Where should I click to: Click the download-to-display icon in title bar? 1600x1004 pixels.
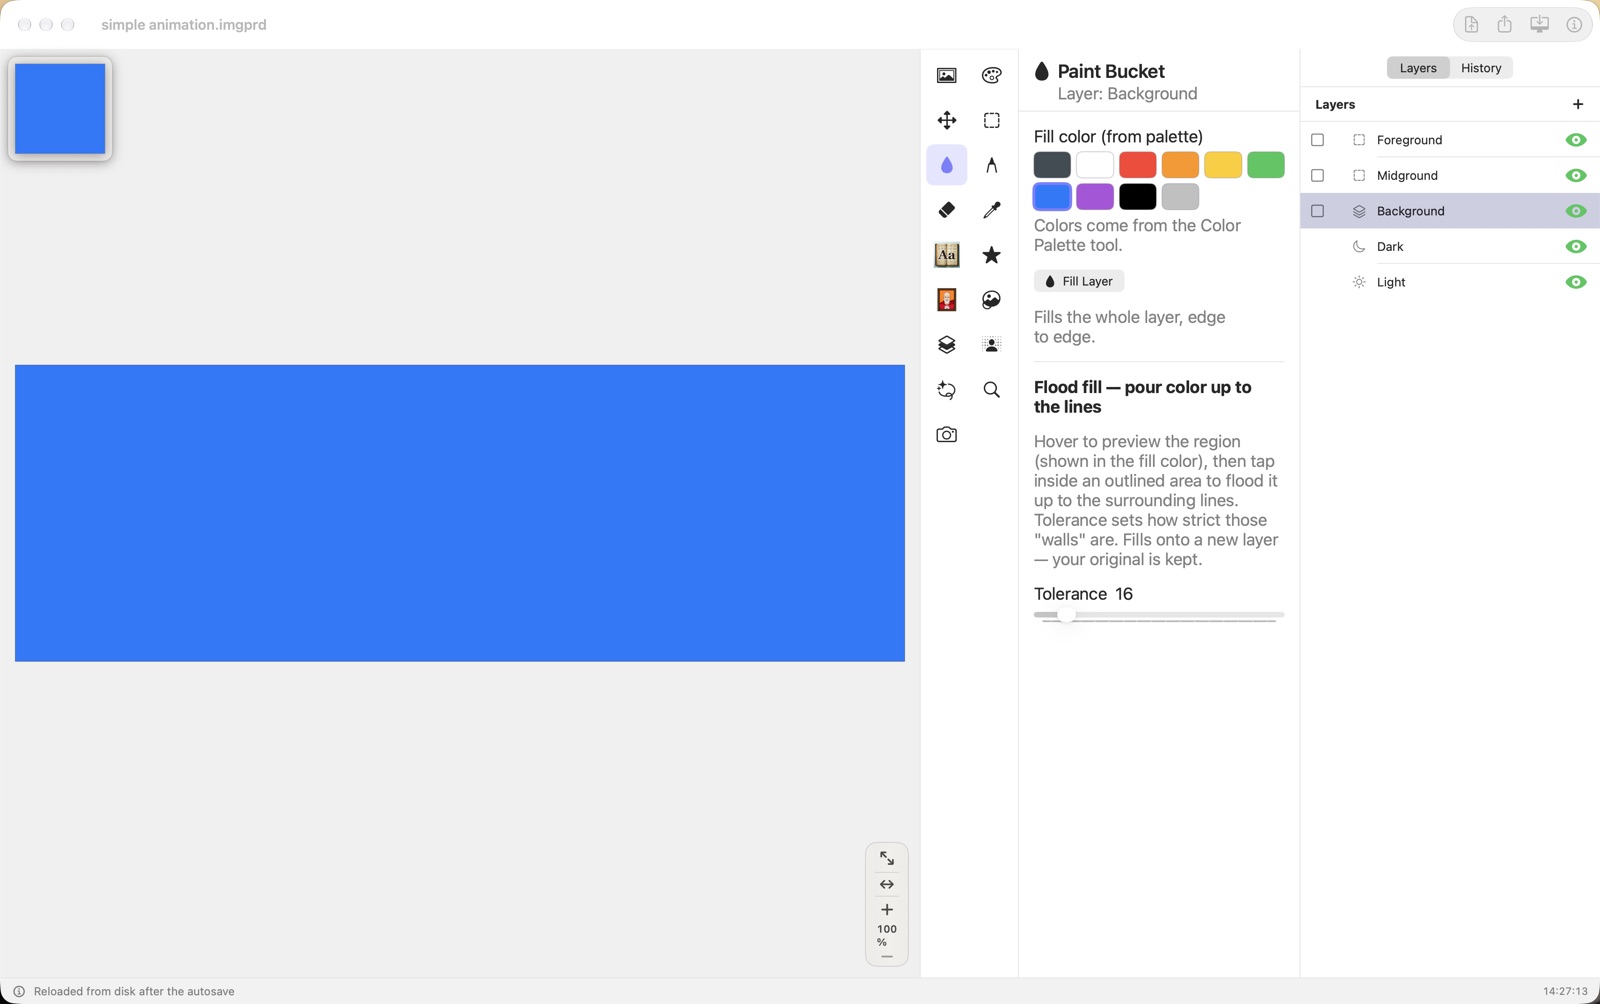pos(1539,25)
